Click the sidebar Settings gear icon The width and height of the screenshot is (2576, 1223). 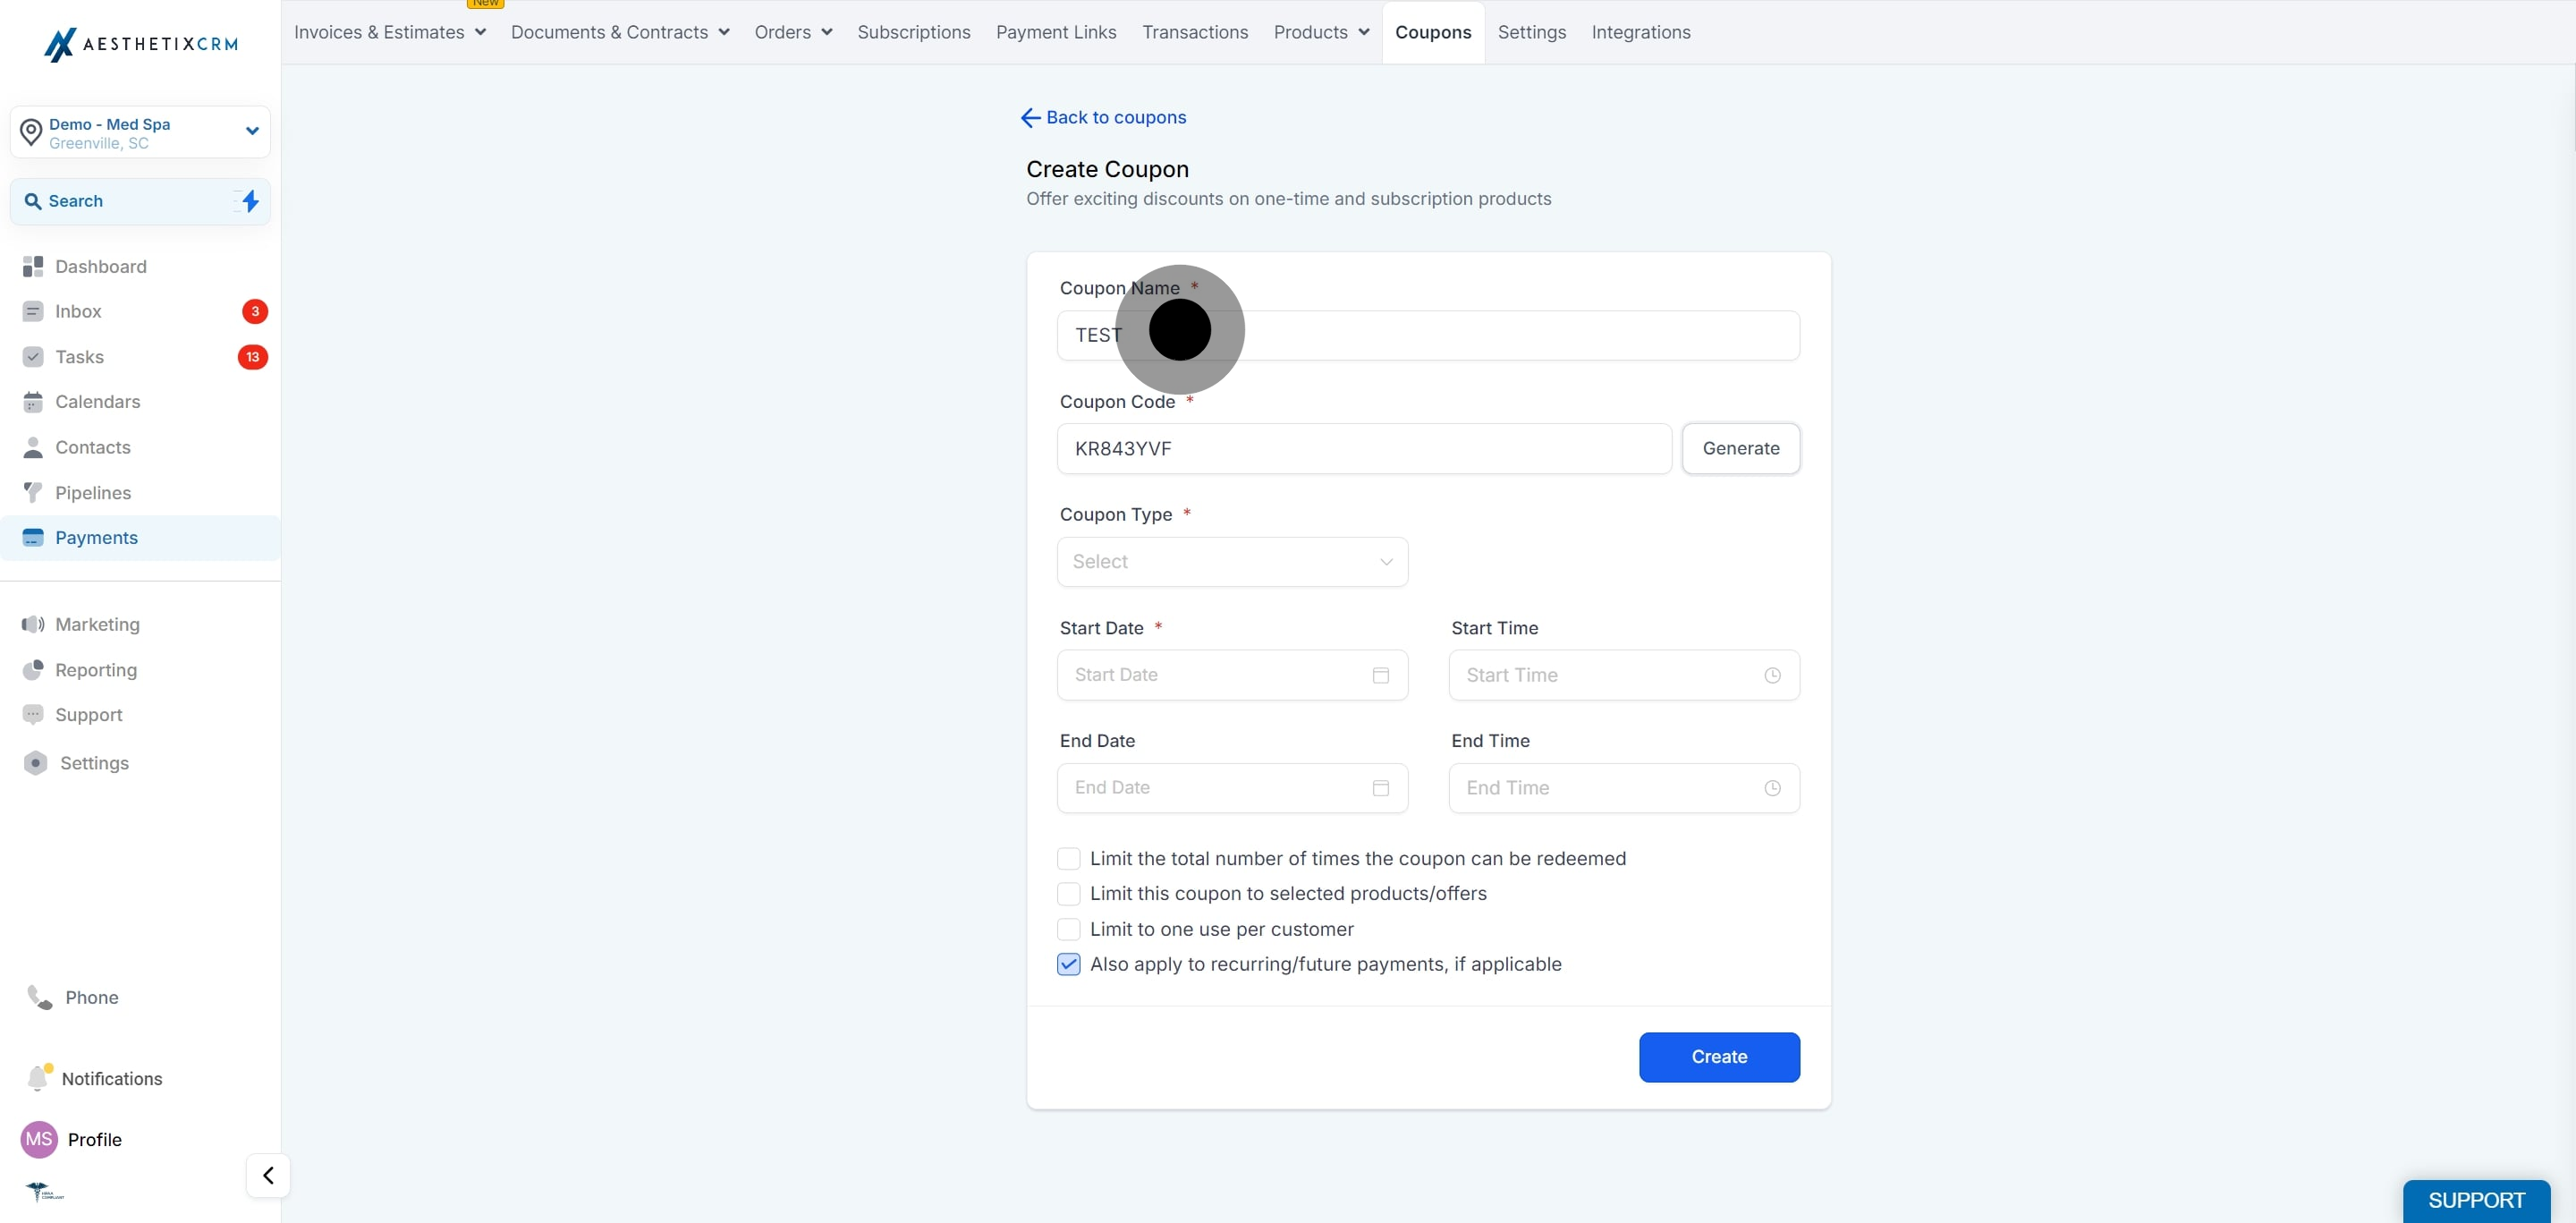pos(35,763)
